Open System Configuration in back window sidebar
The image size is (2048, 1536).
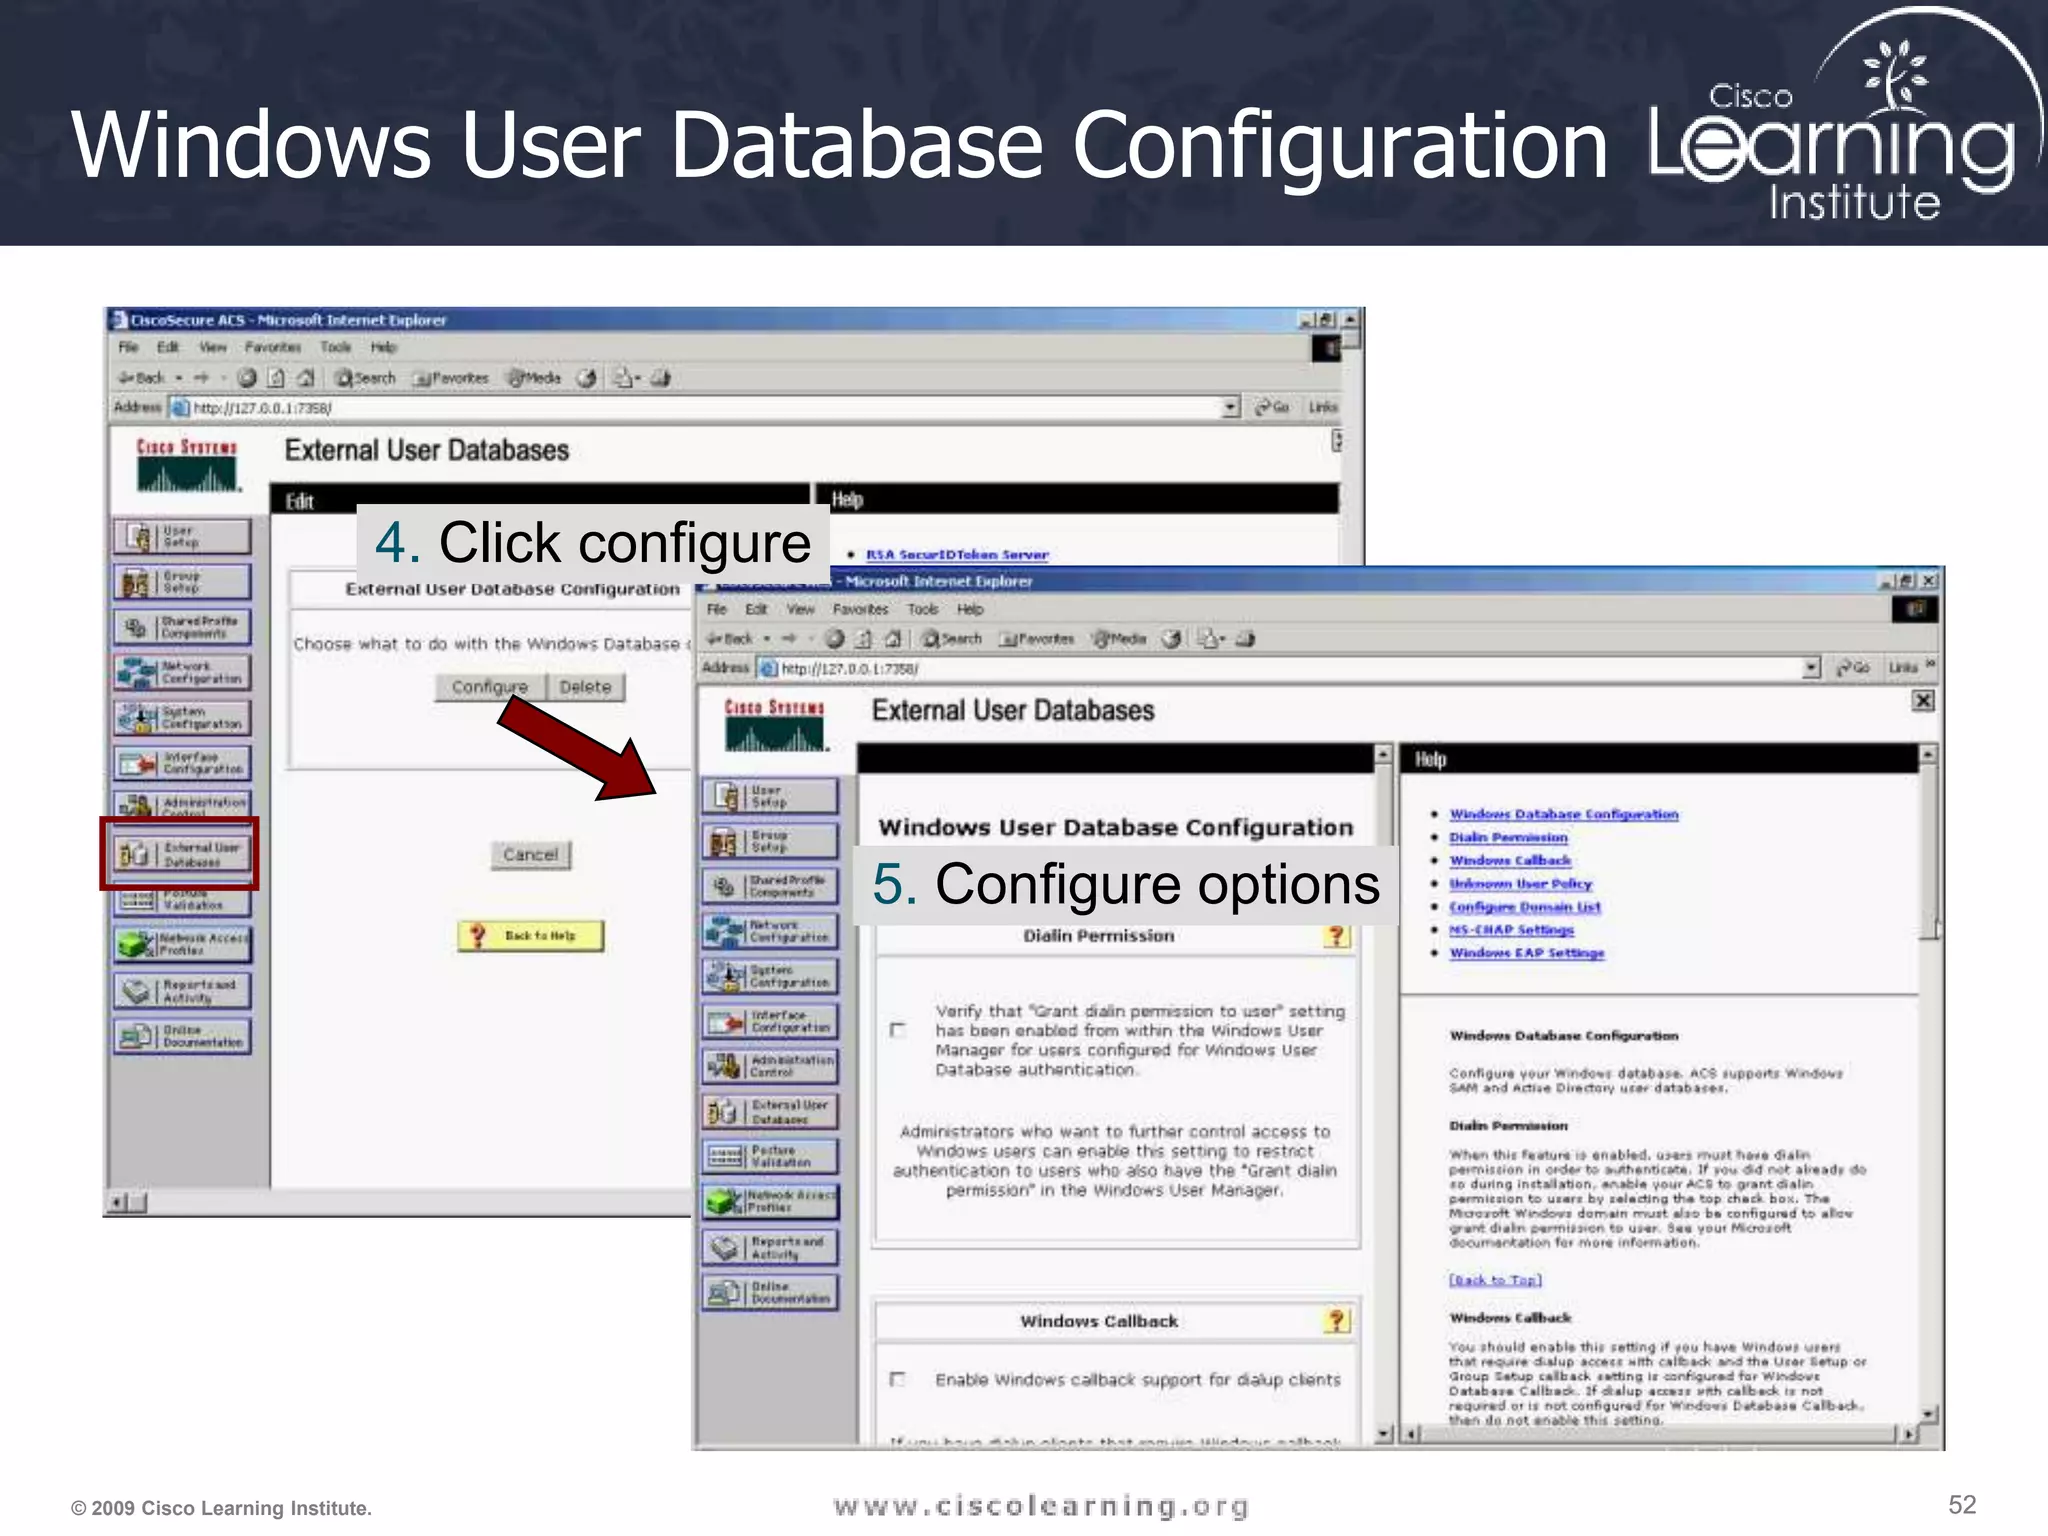click(182, 717)
